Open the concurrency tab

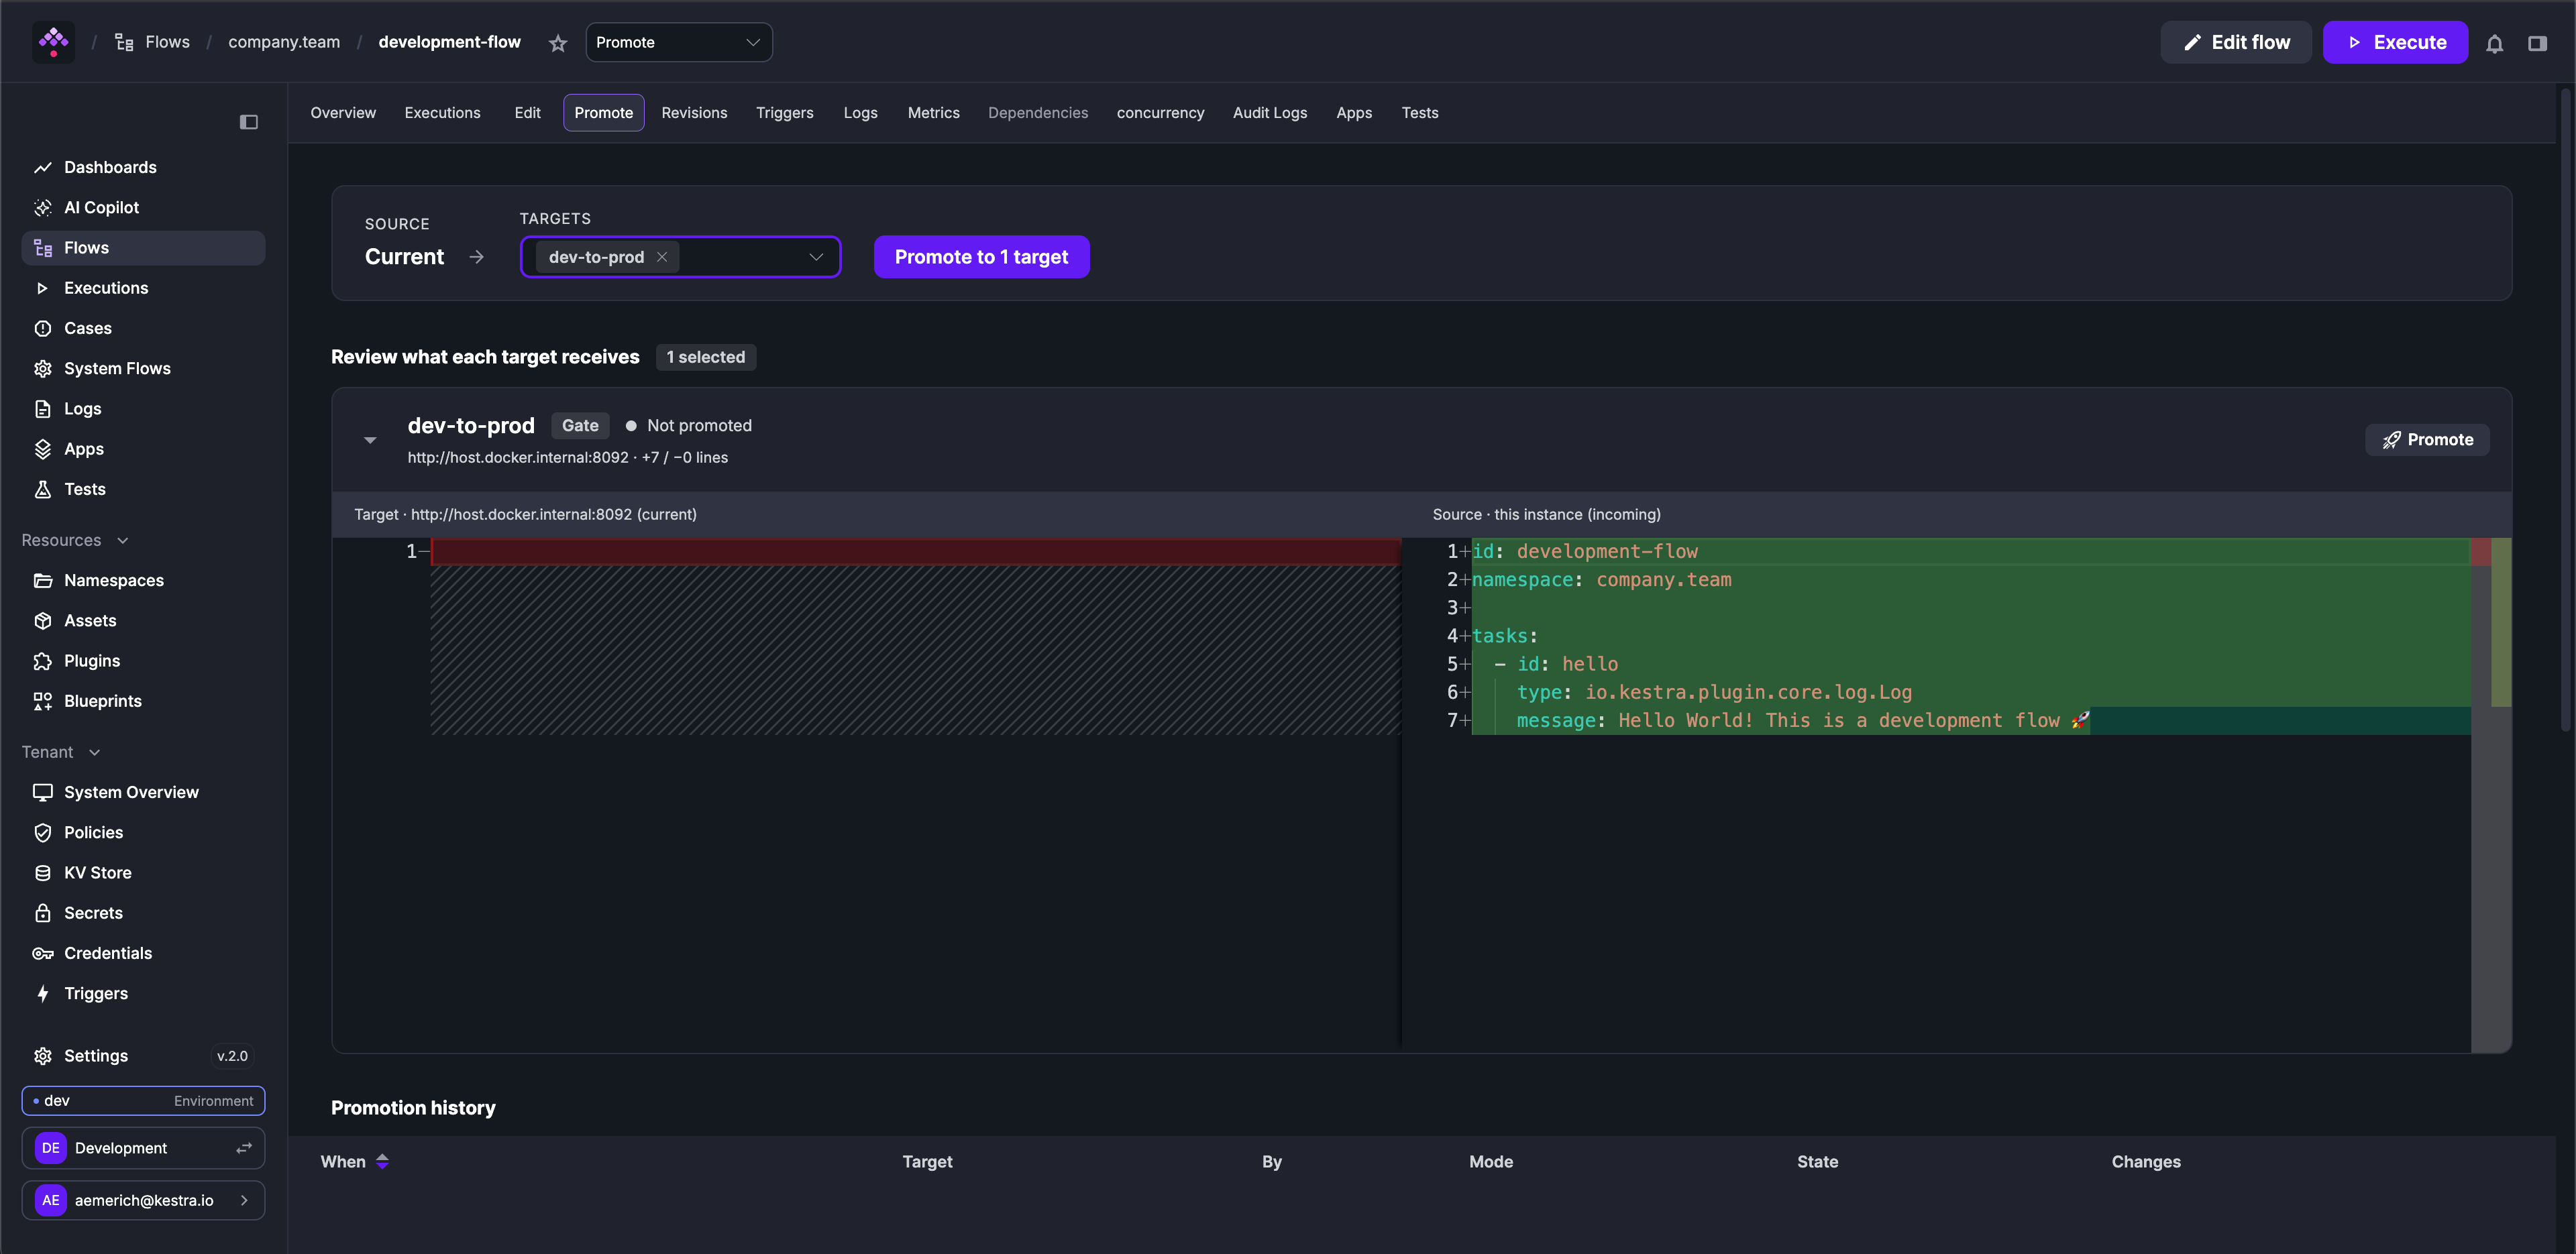1160,113
